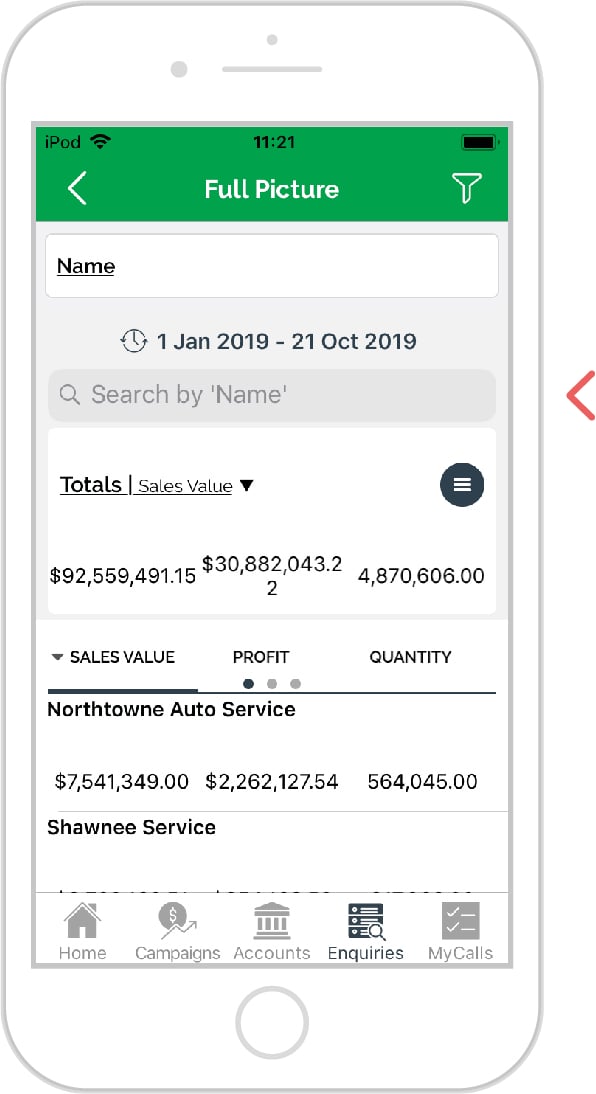Click the Totals link
596x1094 pixels.
pyautogui.click(x=91, y=485)
